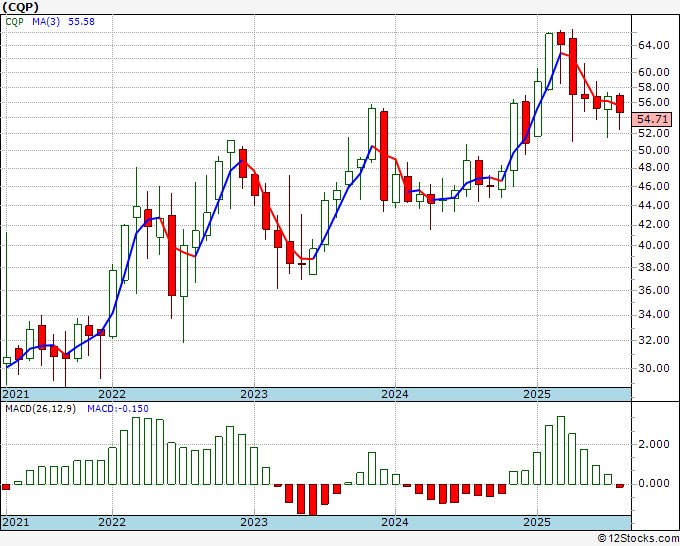
Task: Click the 44.00 price axis label
Action: coord(653,205)
